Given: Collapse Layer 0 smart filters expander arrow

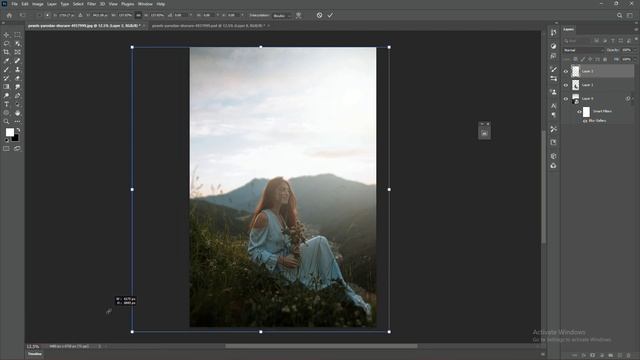Looking at the screenshot, I should click(633, 99).
